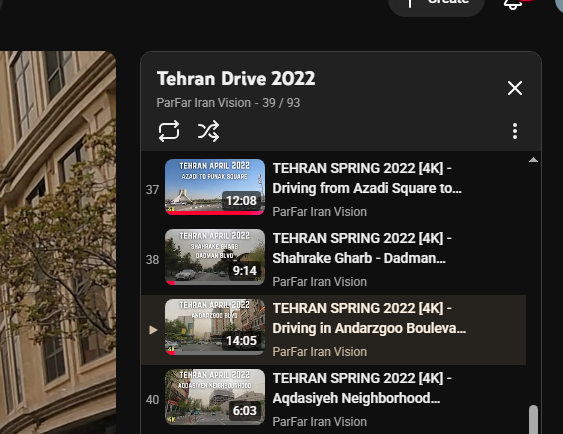Click playlist index number 37

152,190
